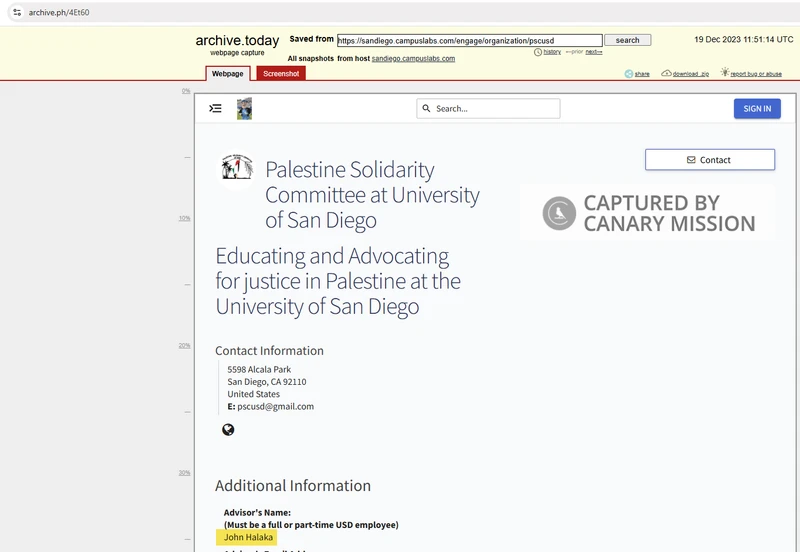Image resolution: width=800 pixels, height=552 pixels.
Task: Click the organization logo image
Action: (237, 167)
